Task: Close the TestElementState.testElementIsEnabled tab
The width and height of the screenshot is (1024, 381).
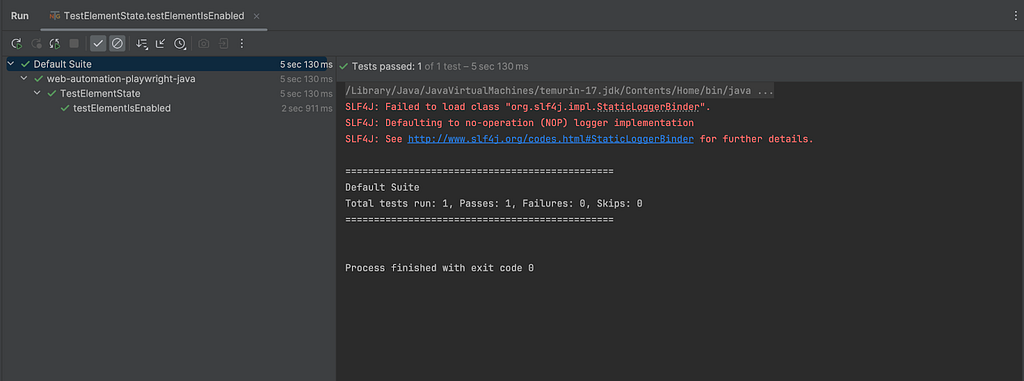Action: [257, 16]
